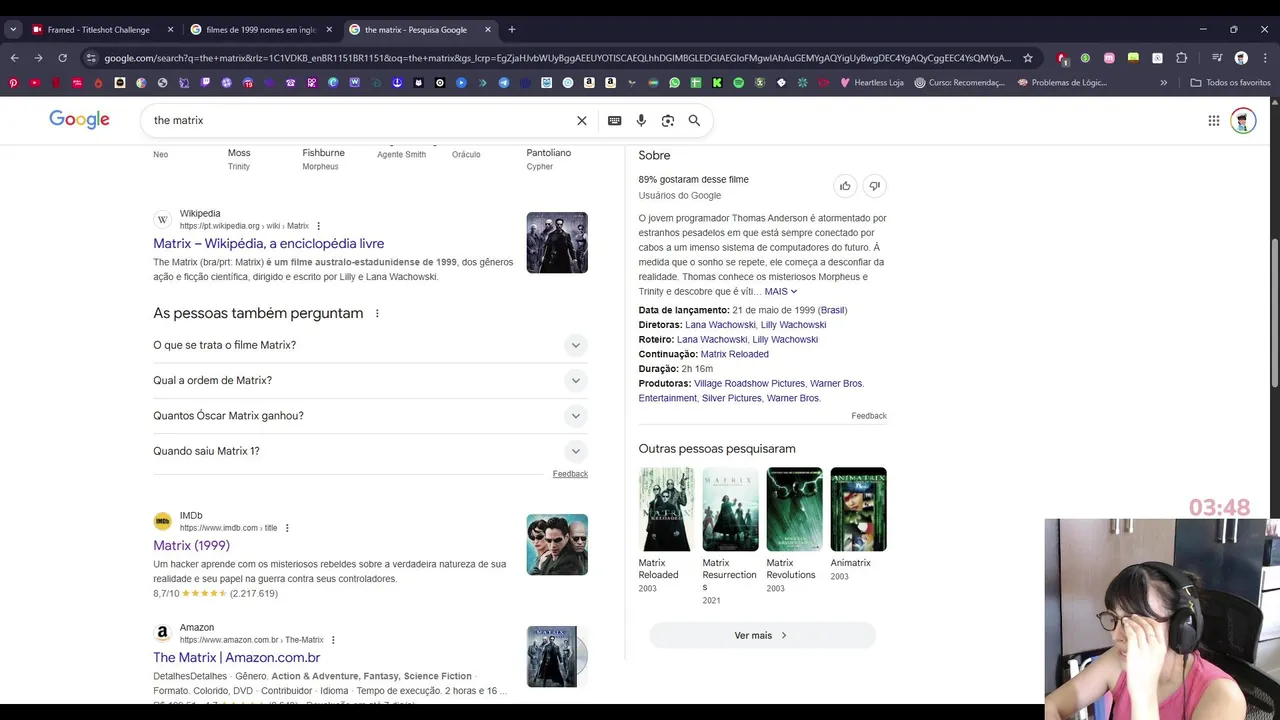Open Chrome media controls icon

click(x=1217, y=58)
